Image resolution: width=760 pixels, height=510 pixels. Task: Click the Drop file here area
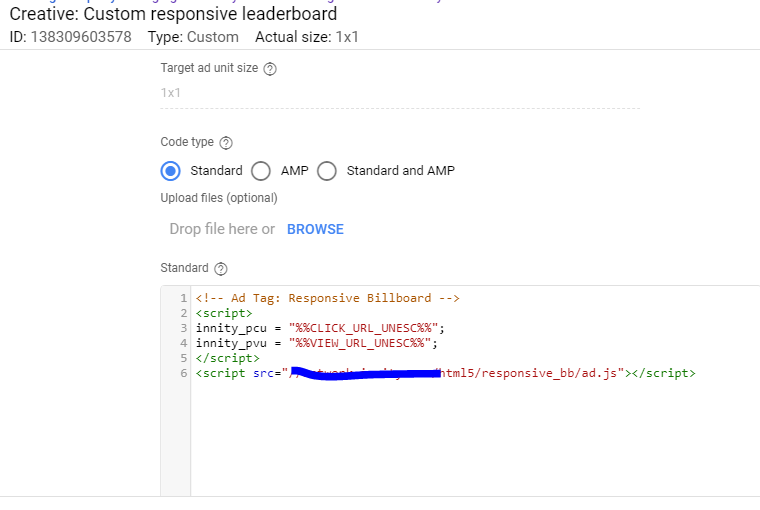coord(222,229)
